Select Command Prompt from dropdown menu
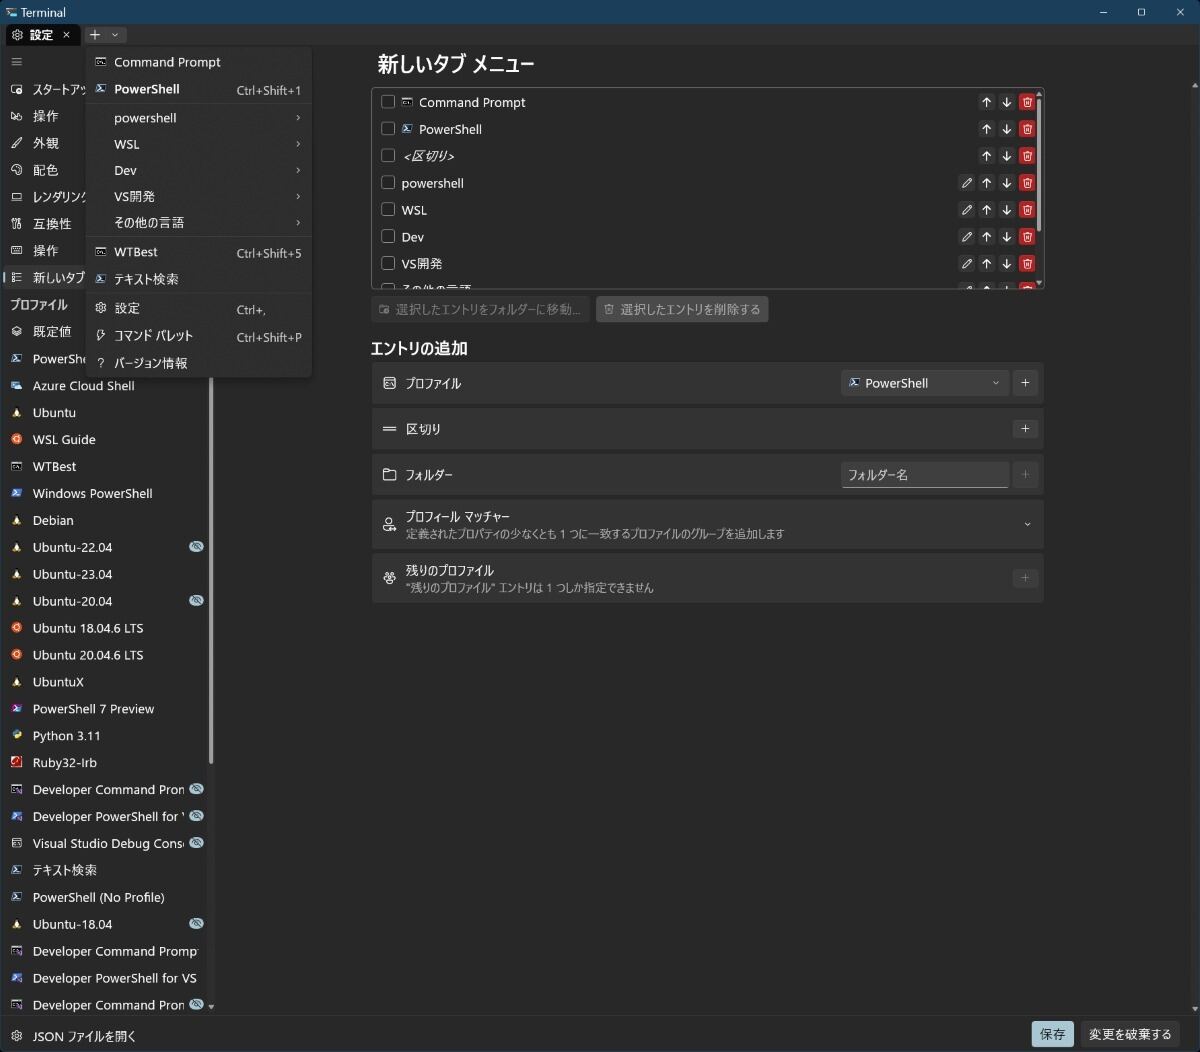The width and height of the screenshot is (1200, 1052). click(x=199, y=62)
